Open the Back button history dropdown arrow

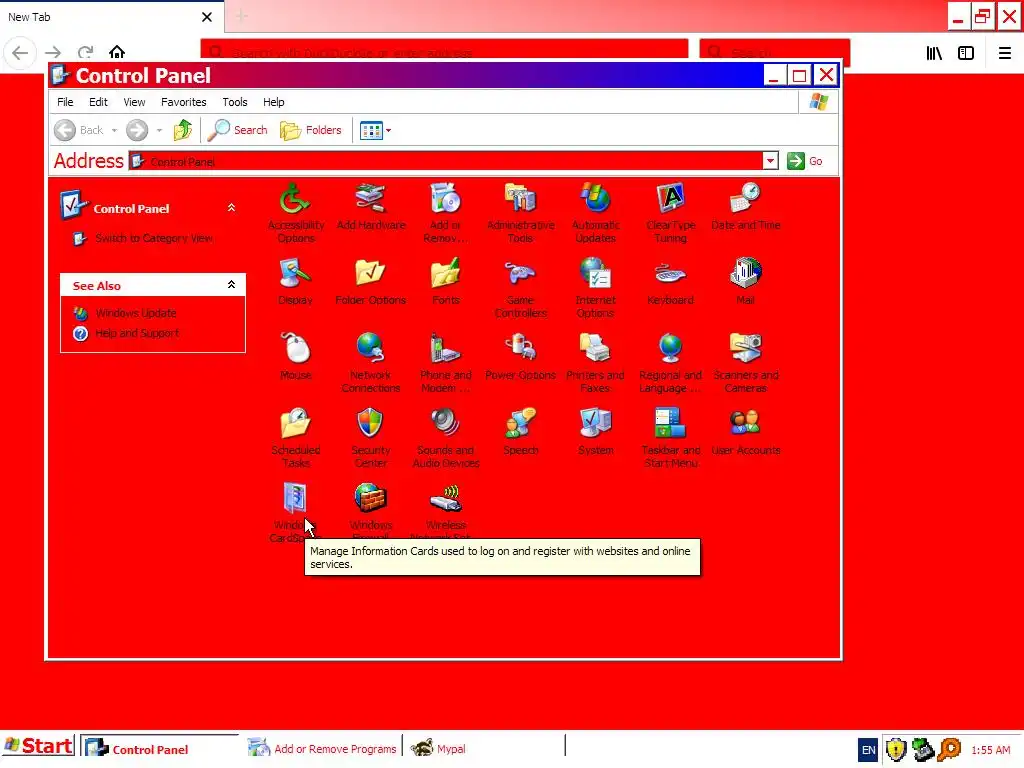click(114, 131)
